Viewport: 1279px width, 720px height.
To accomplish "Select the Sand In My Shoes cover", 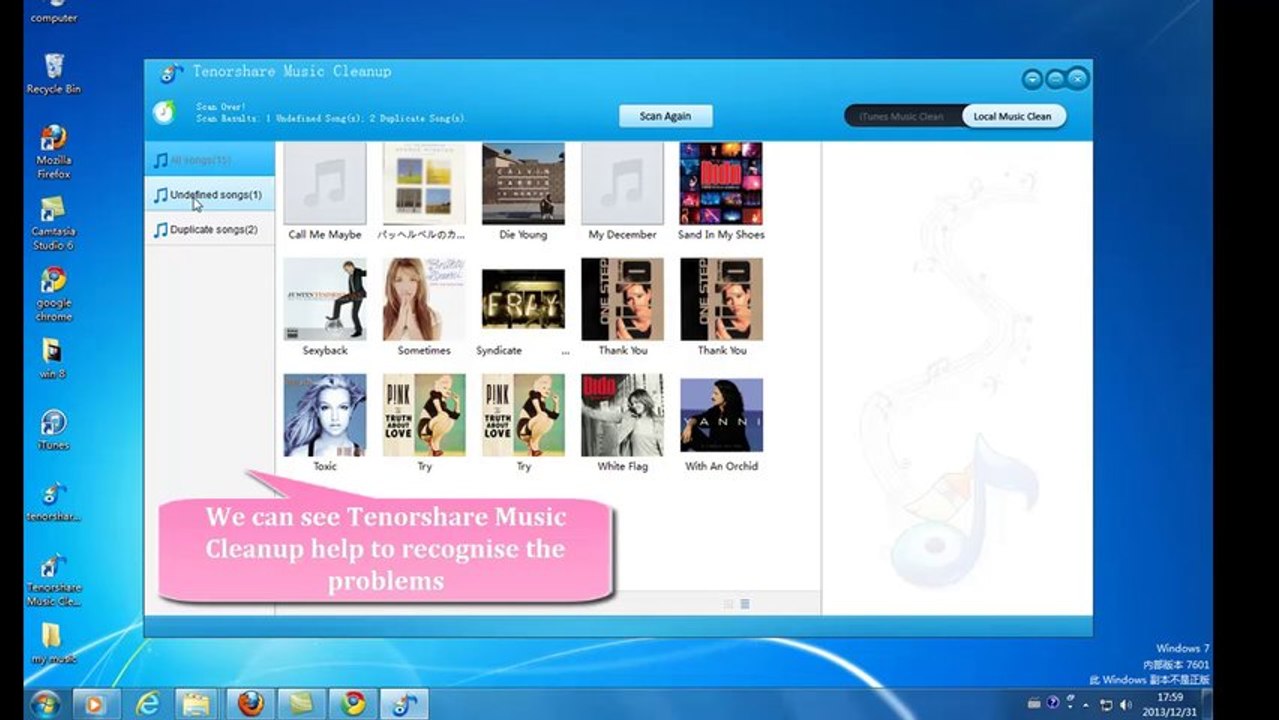I will 721,183.
